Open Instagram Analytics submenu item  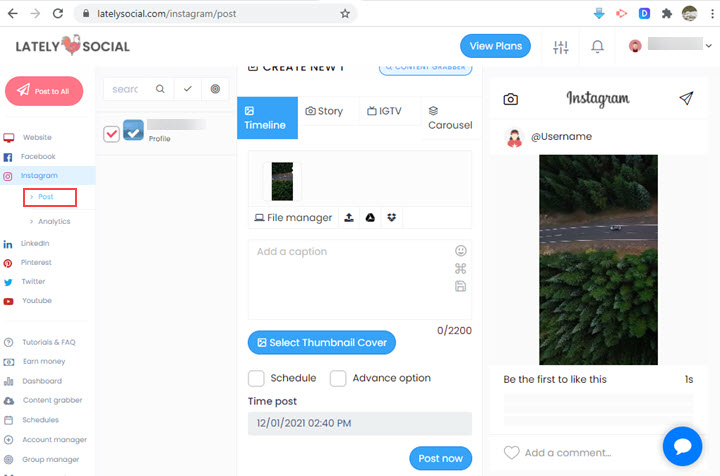[x=54, y=221]
